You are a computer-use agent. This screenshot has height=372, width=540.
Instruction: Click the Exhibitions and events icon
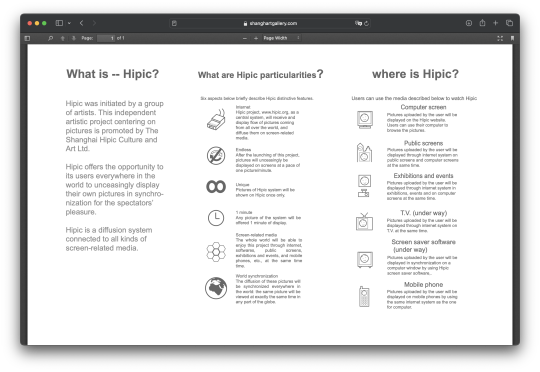(x=364, y=186)
